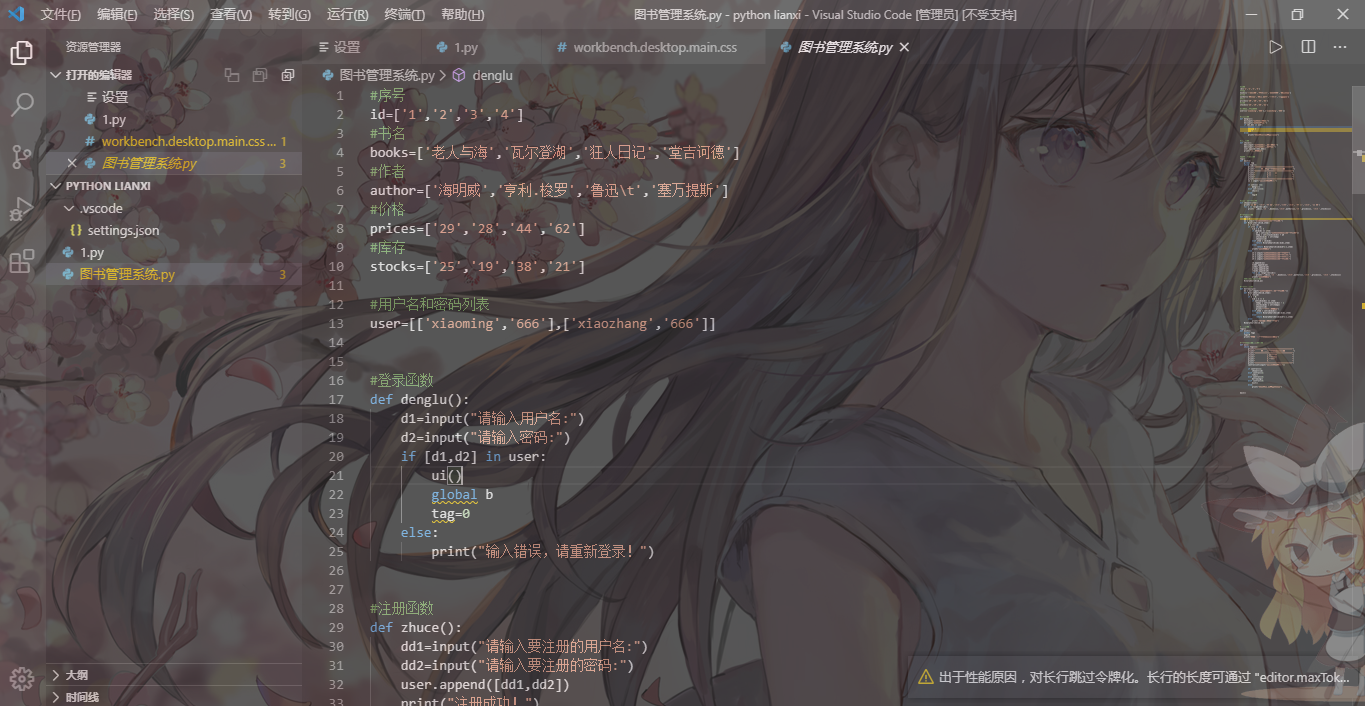Click the denglu symbol icon in breadcrumbs

pos(459,75)
